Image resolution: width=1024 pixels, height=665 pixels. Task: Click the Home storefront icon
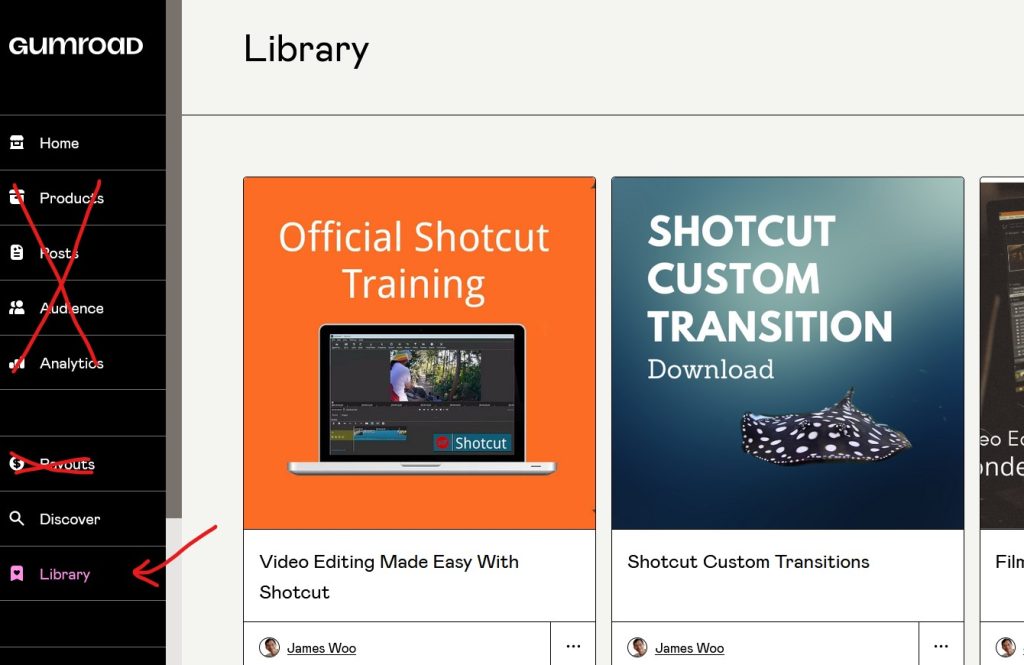coord(17,142)
